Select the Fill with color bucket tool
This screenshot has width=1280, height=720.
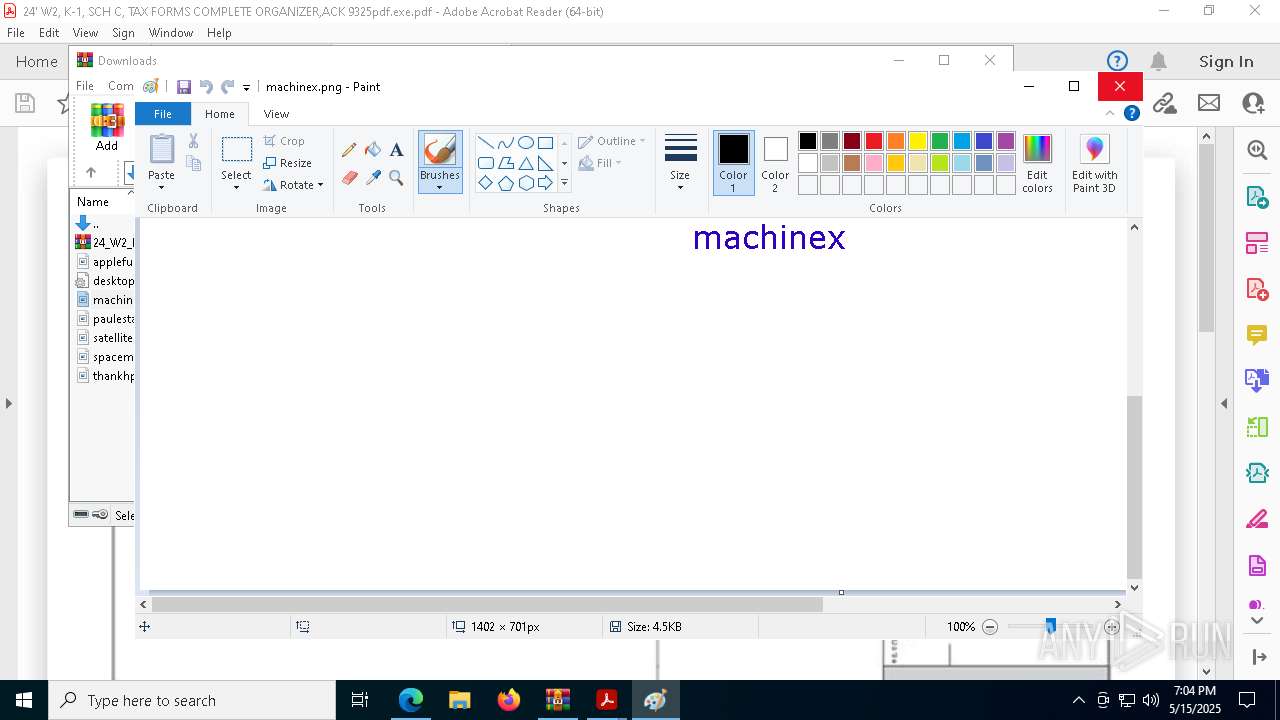point(373,150)
